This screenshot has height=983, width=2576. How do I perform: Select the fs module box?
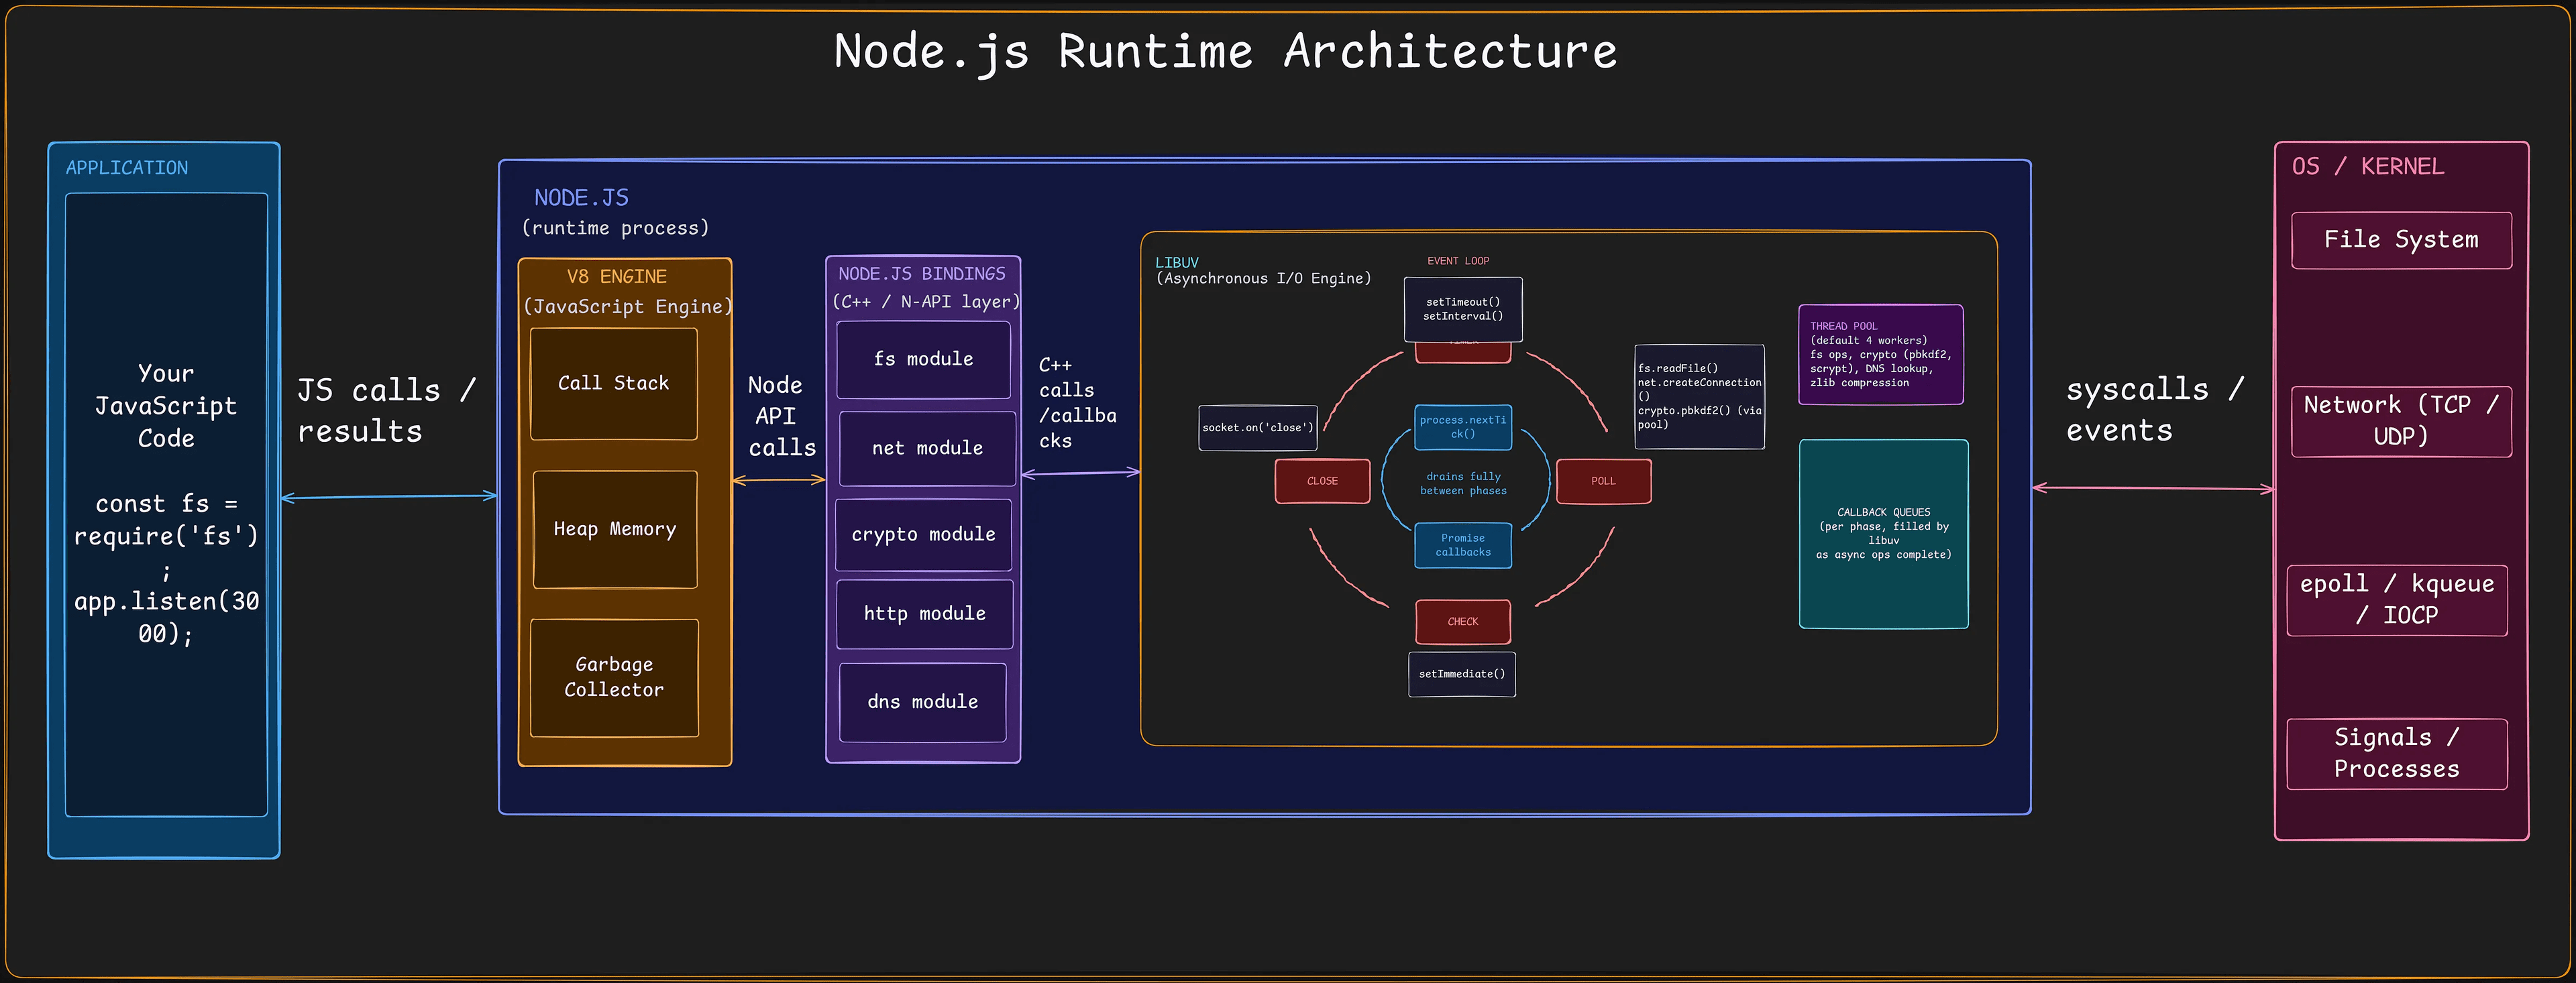(923, 359)
